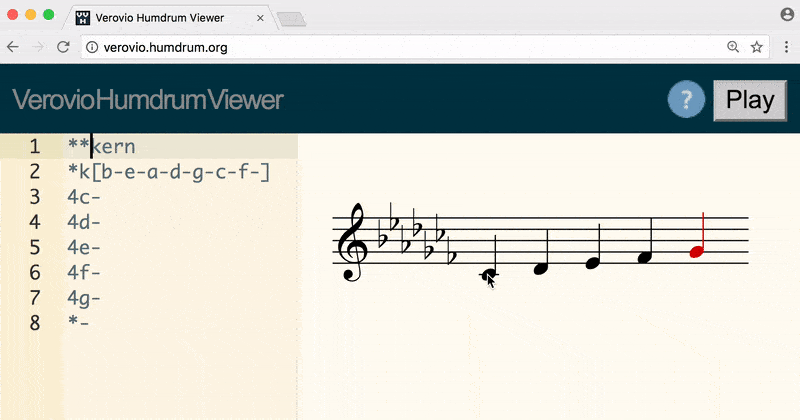Select the Verovio Humdrum Viewer tab
The height and width of the screenshot is (420, 800).
[x=170, y=18]
